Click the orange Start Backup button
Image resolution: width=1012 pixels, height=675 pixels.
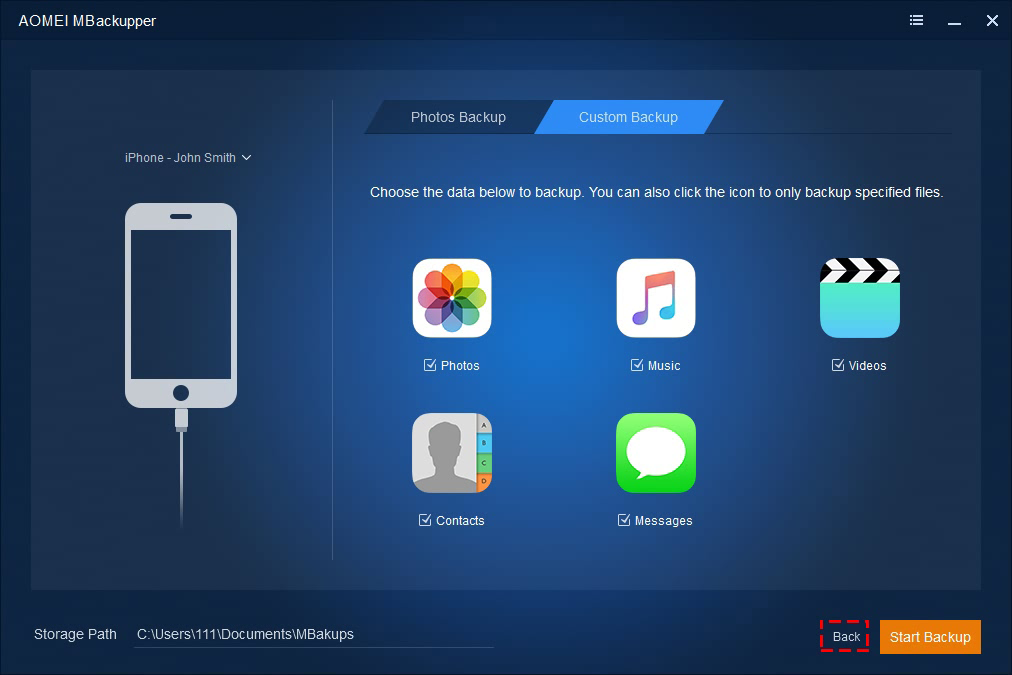pyautogui.click(x=930, y=637)
